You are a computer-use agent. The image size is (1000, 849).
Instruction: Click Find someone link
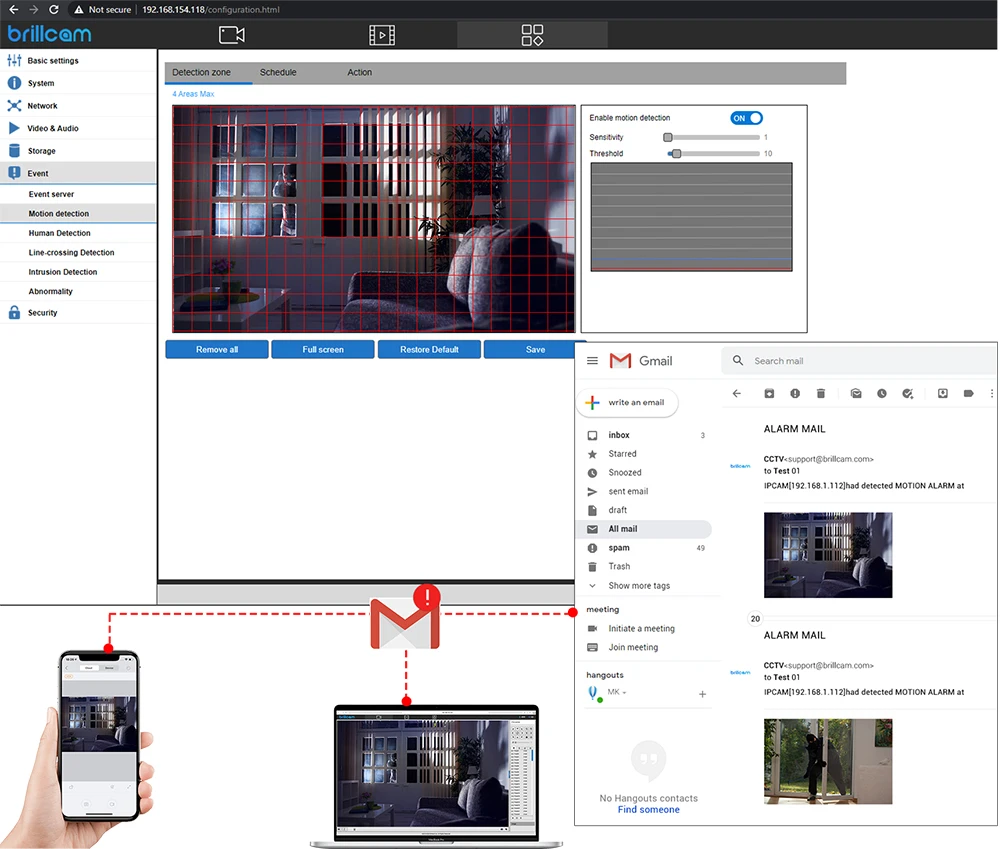point(649,809)
